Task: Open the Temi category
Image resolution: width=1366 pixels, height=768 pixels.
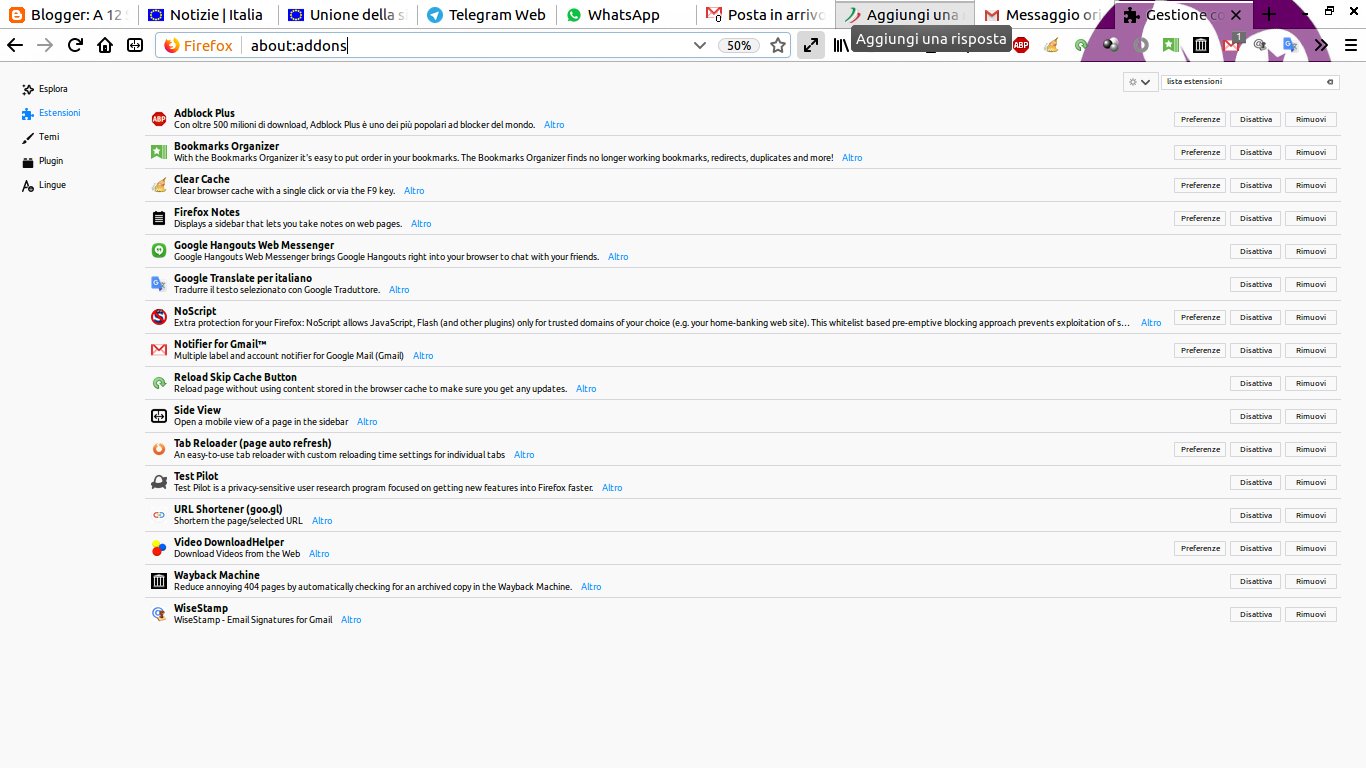Action: click(x=41, y=137)
